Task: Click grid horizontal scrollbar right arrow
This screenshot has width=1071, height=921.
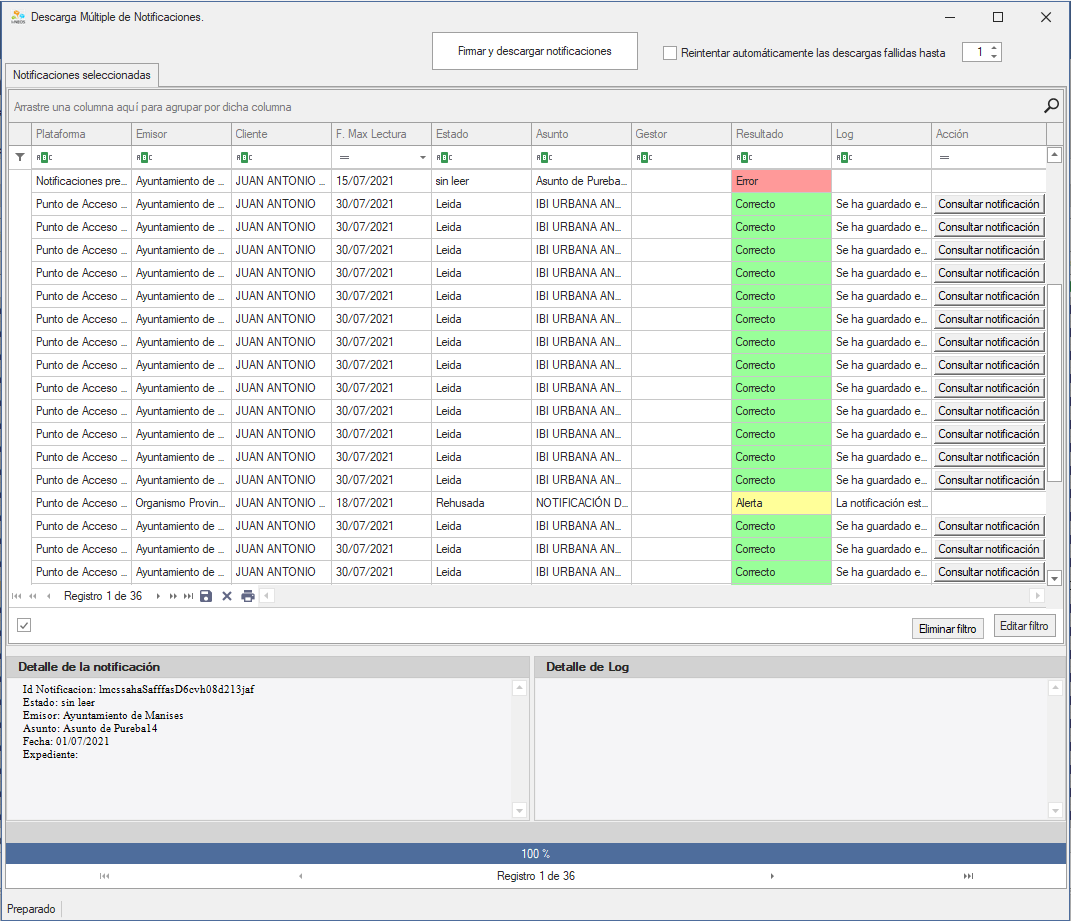Action: coord(1038,596)
